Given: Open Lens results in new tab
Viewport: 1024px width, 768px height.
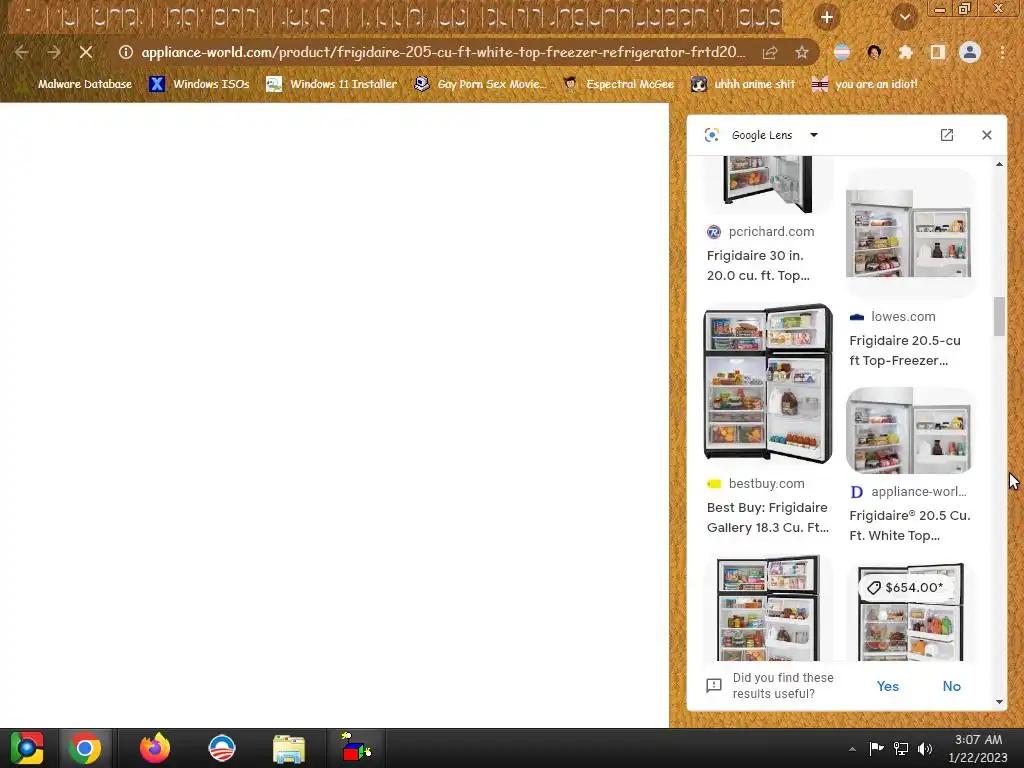Looking at the screenshot, I should click(946, 135).
